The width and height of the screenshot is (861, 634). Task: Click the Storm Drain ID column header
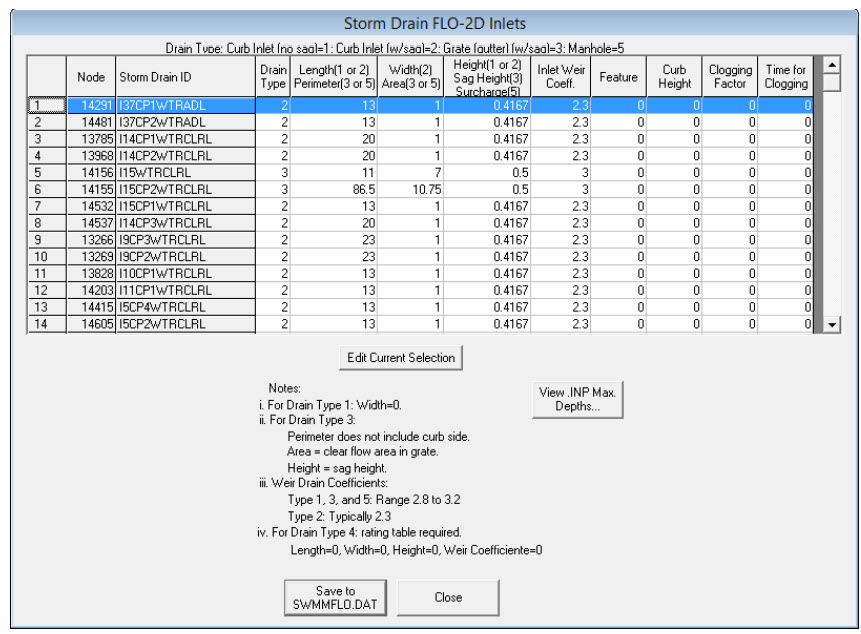point(185,77)
